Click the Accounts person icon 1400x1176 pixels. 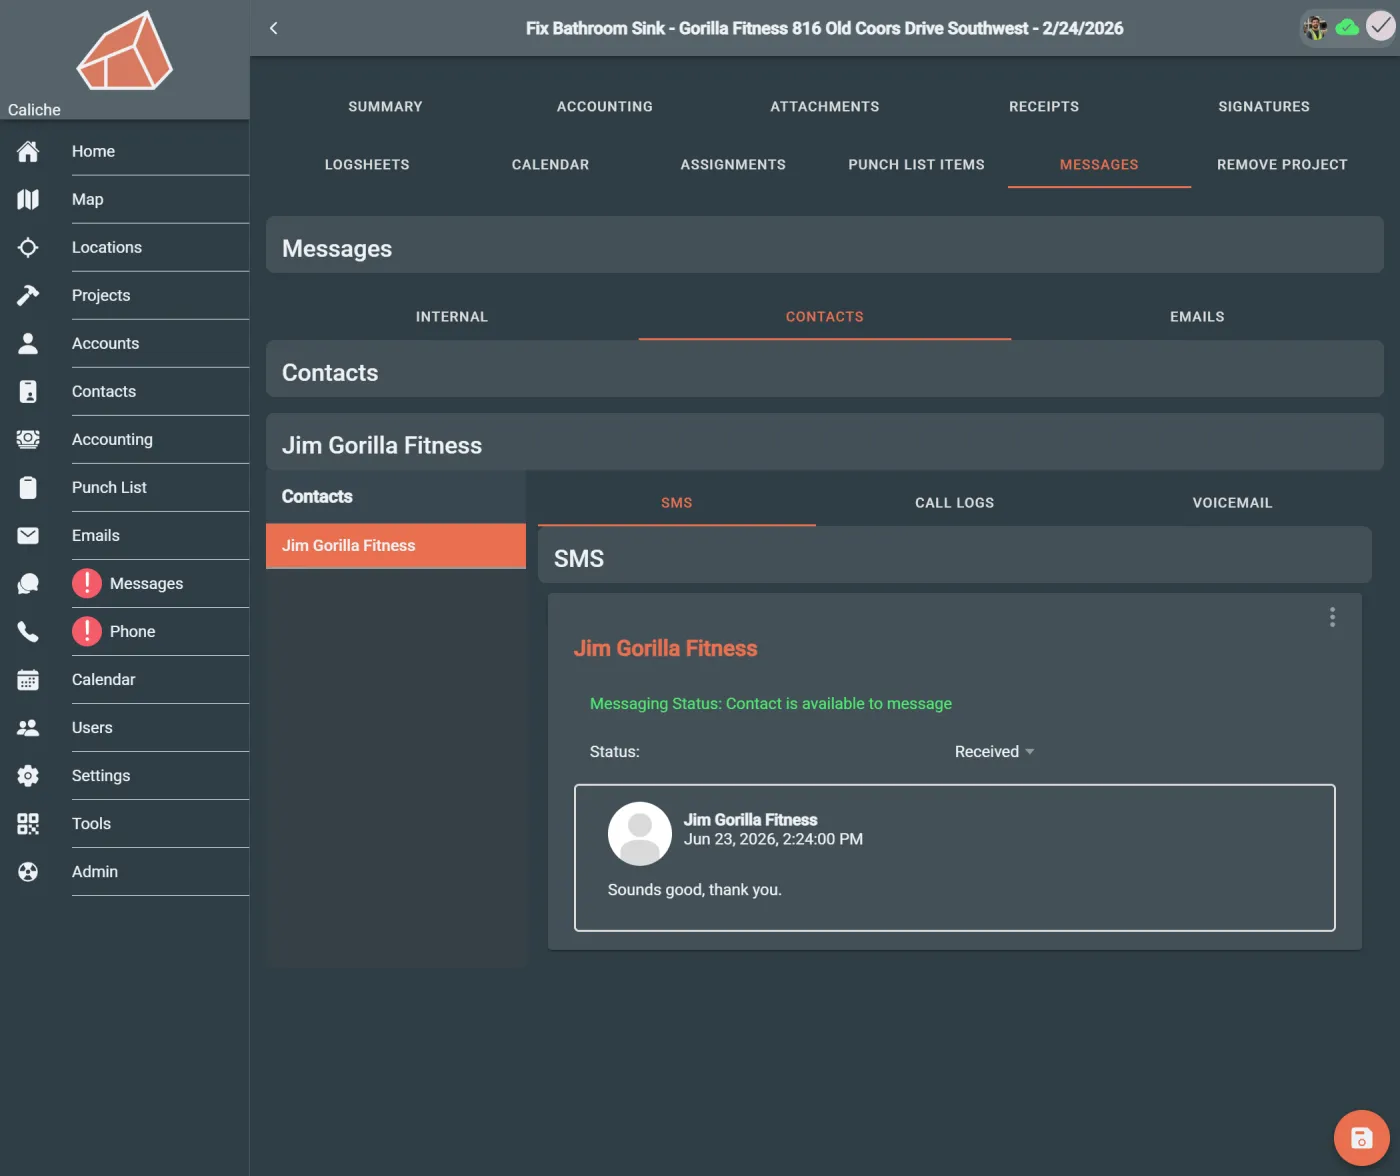tap(28, 343)
